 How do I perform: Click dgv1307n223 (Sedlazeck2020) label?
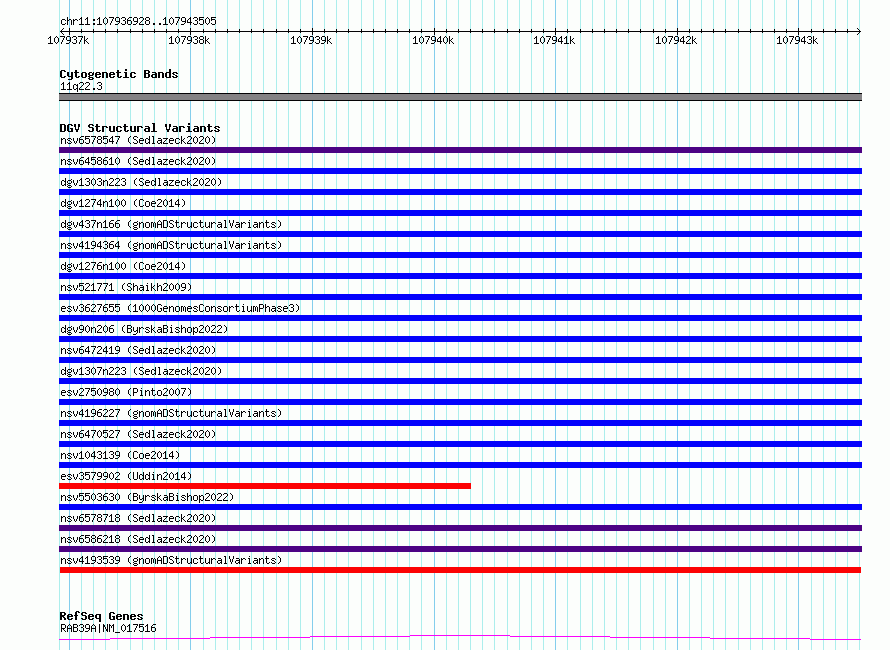141,371
